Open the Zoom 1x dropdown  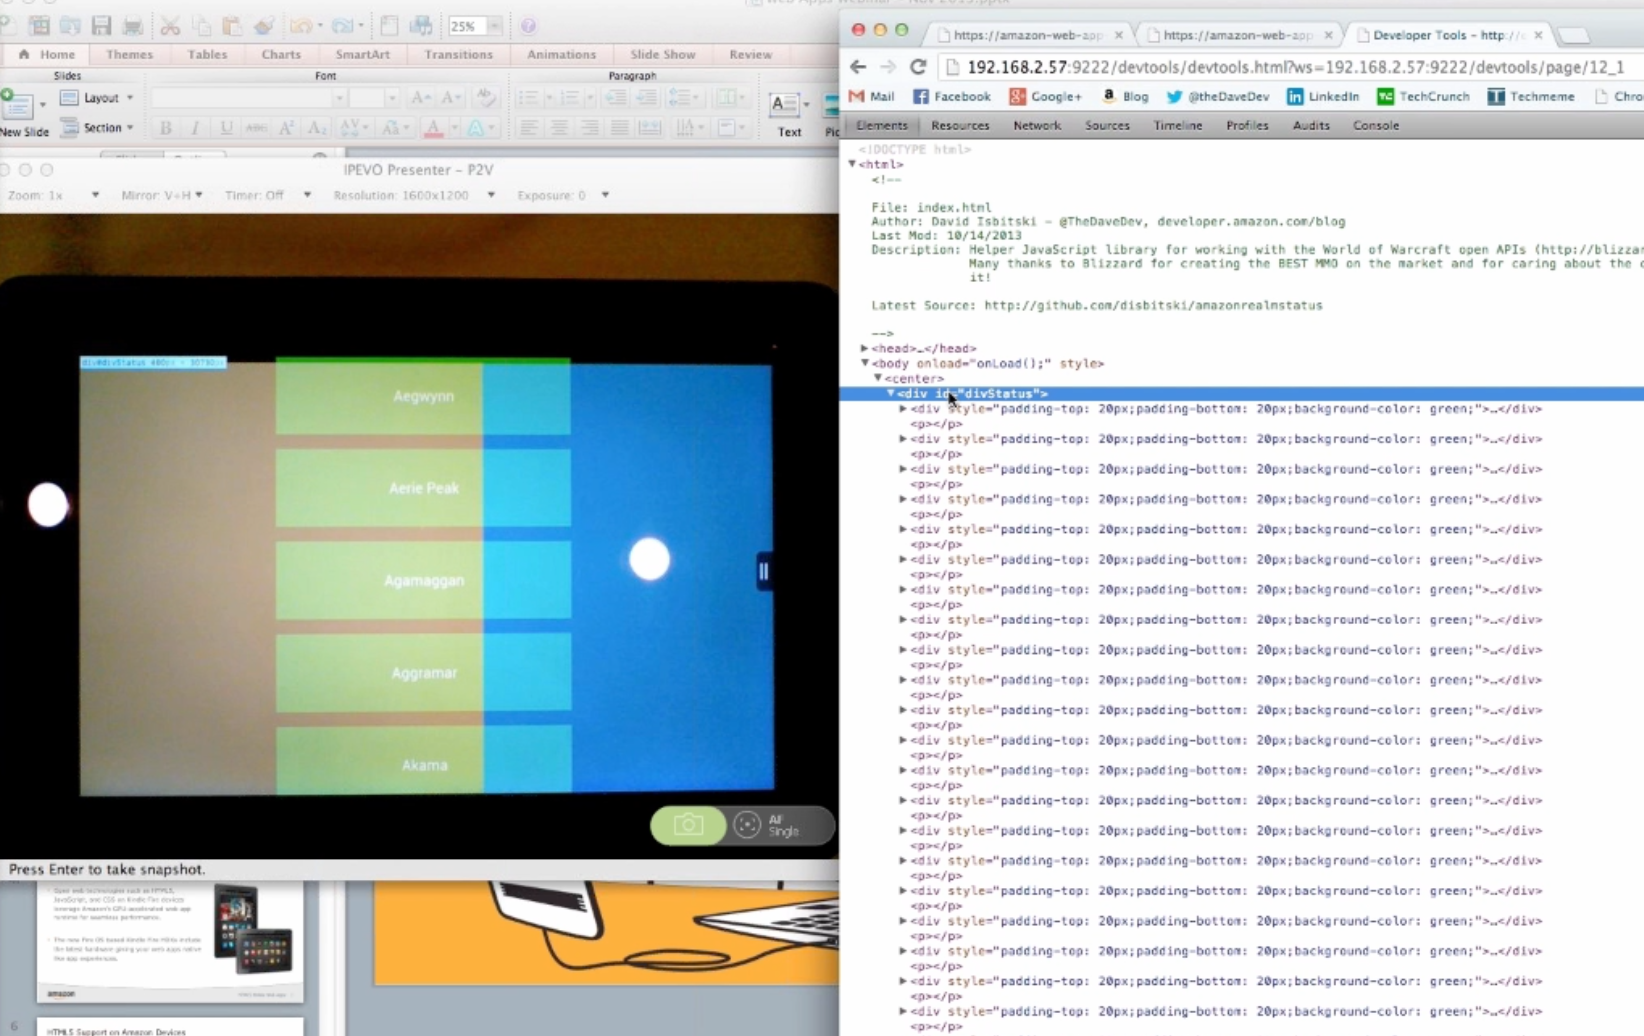click(x=95, y=195)
